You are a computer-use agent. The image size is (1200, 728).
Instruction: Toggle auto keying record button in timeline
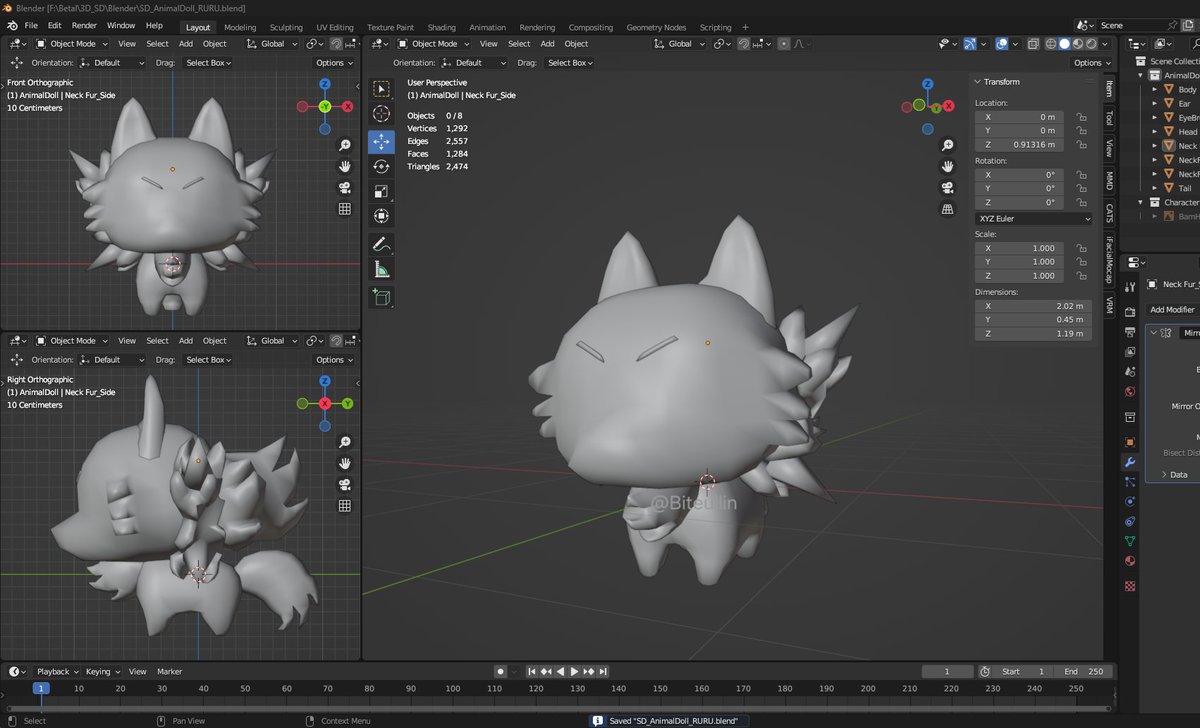pos(500,671)
